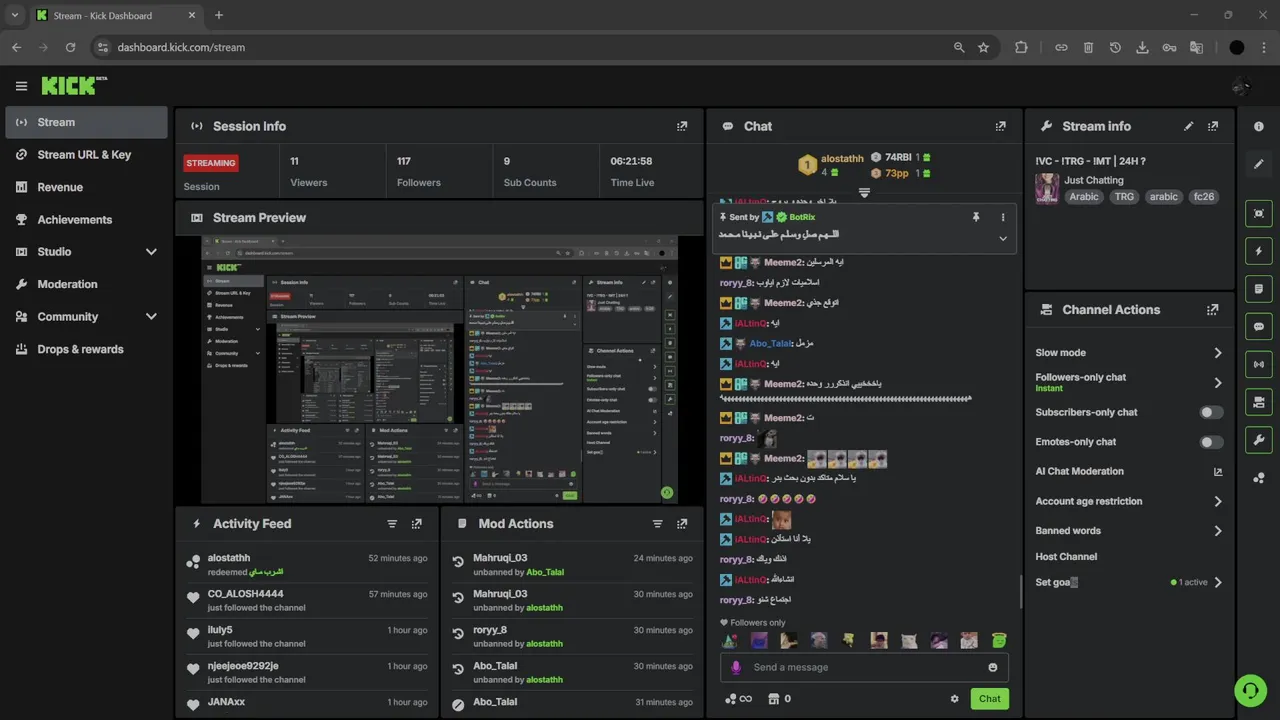
Task: Open Followers-only chat options
Action: point(1129,382)
